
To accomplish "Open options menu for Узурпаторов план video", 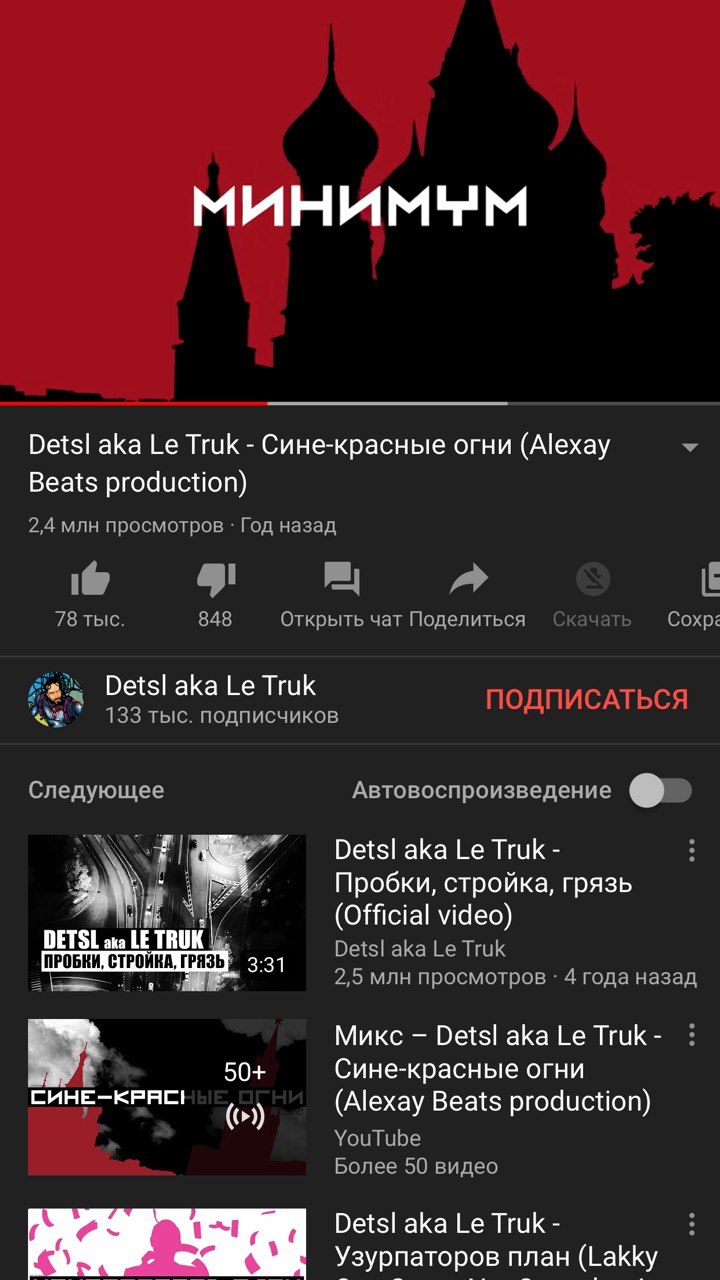I will coord(691,1224).
